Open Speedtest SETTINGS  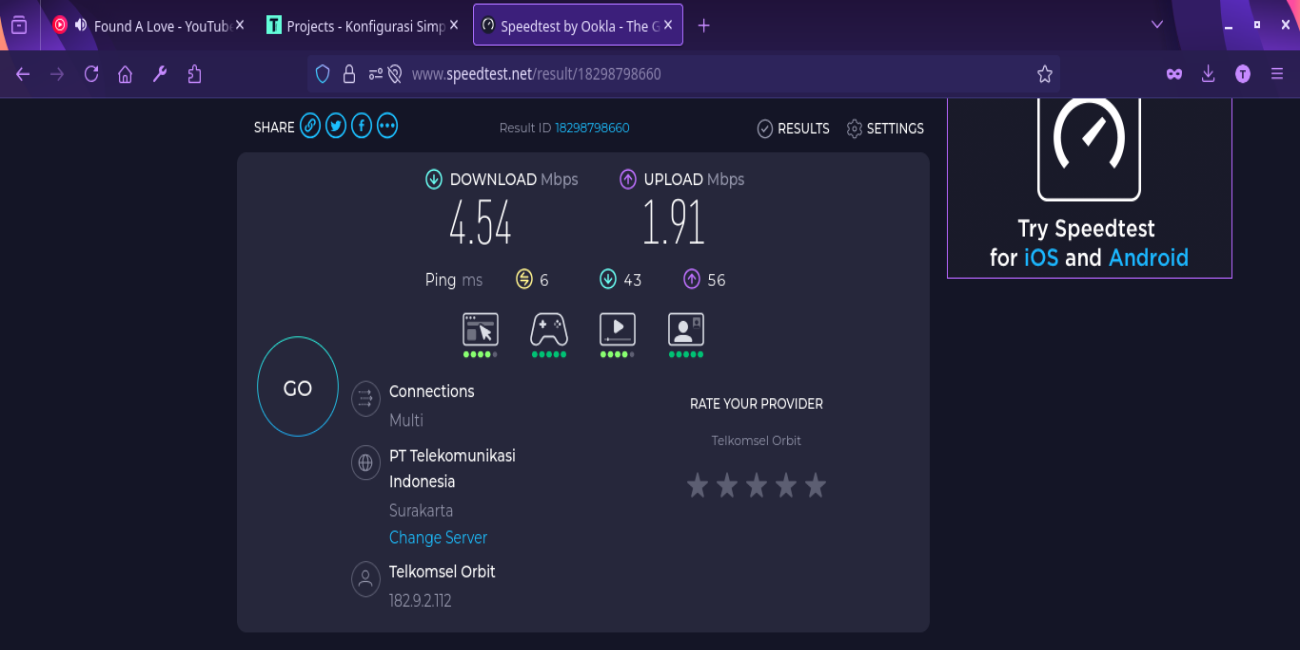click(x=885, y=128)
